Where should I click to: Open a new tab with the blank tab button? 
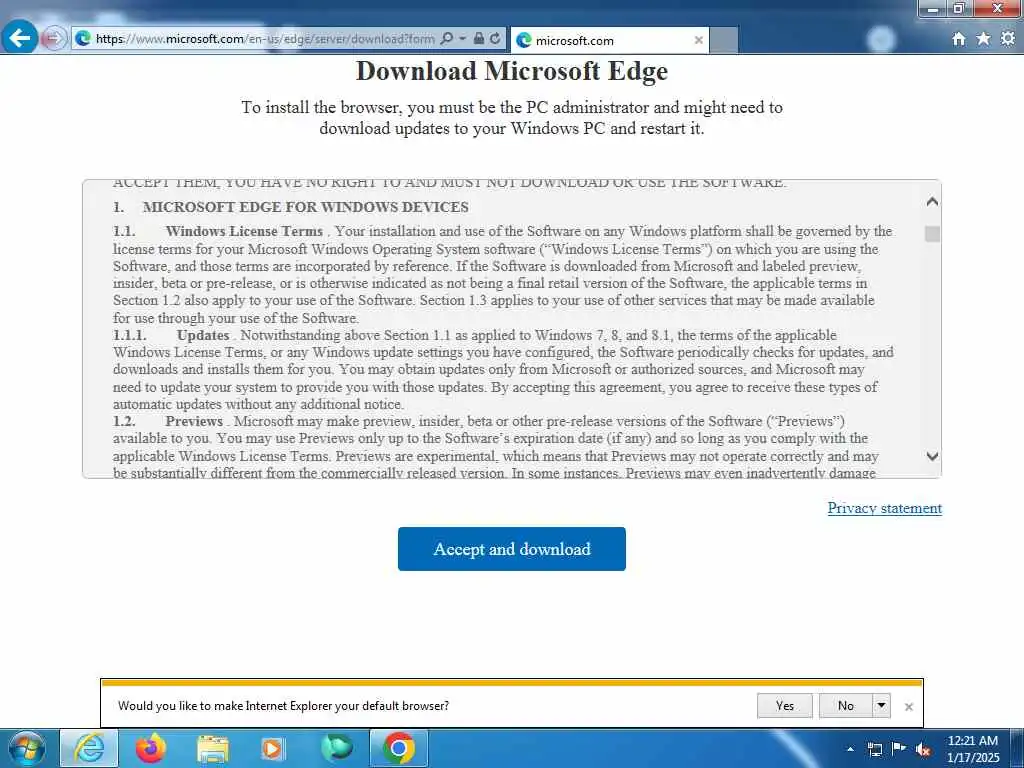point(724,40)
